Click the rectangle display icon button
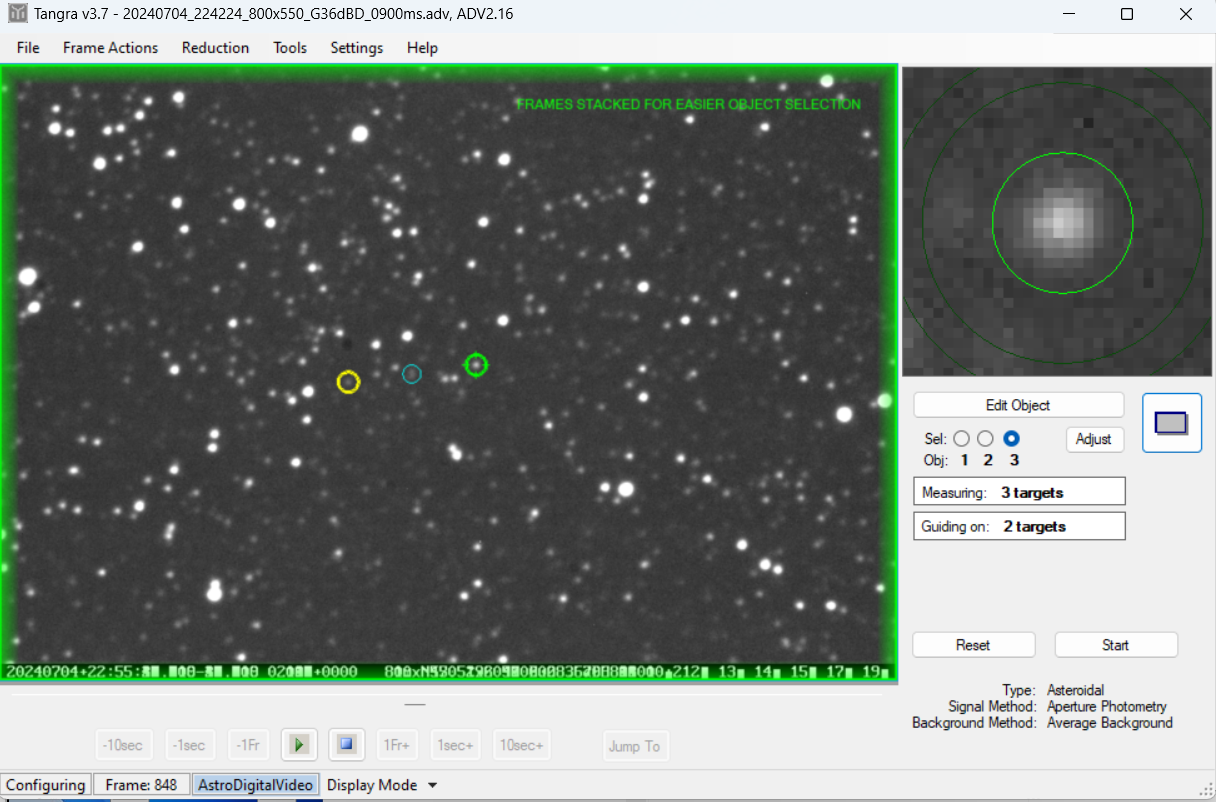Viewport: 1216px width, 802px height. 1171,423
